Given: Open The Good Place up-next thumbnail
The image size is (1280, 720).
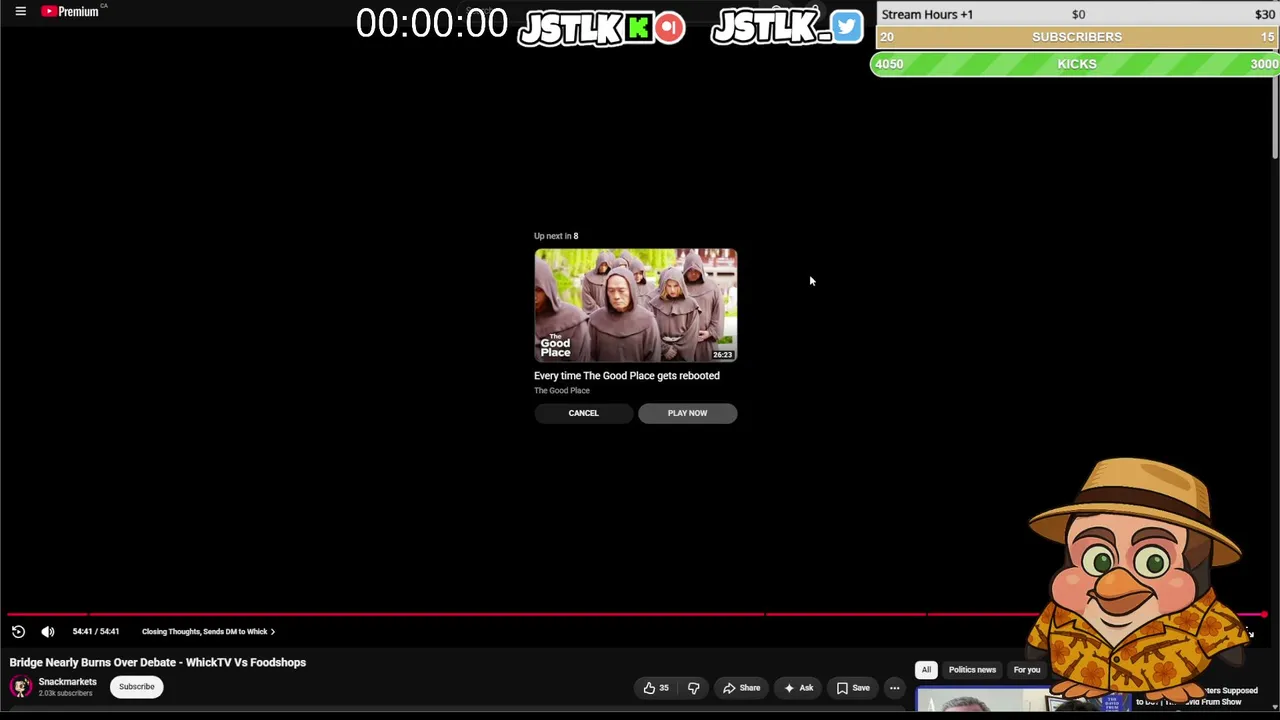Looking at the screenshot, I should 635,305.
